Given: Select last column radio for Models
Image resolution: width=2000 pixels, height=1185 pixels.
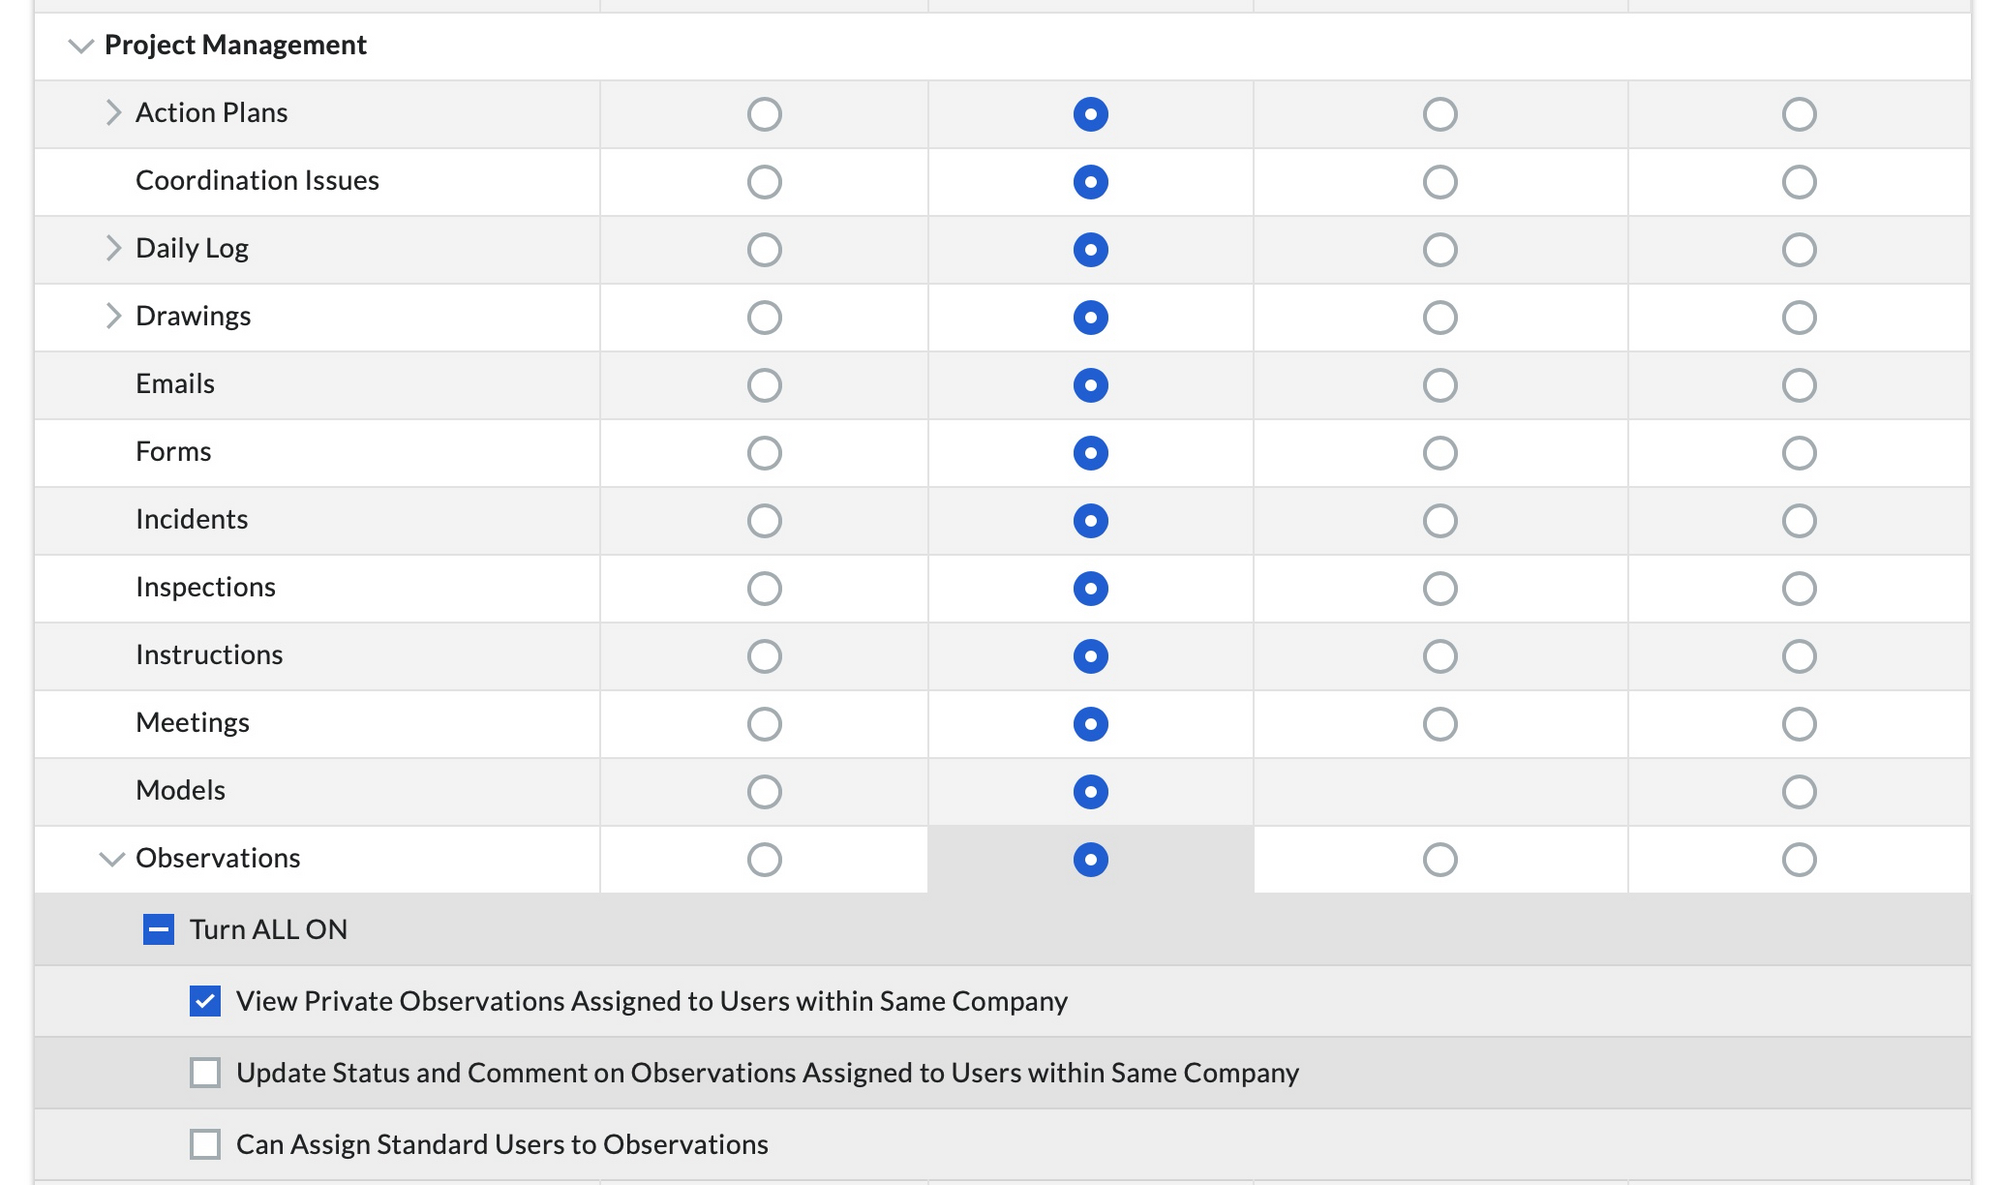Looking at the screenshot, I should point(1799,792).
